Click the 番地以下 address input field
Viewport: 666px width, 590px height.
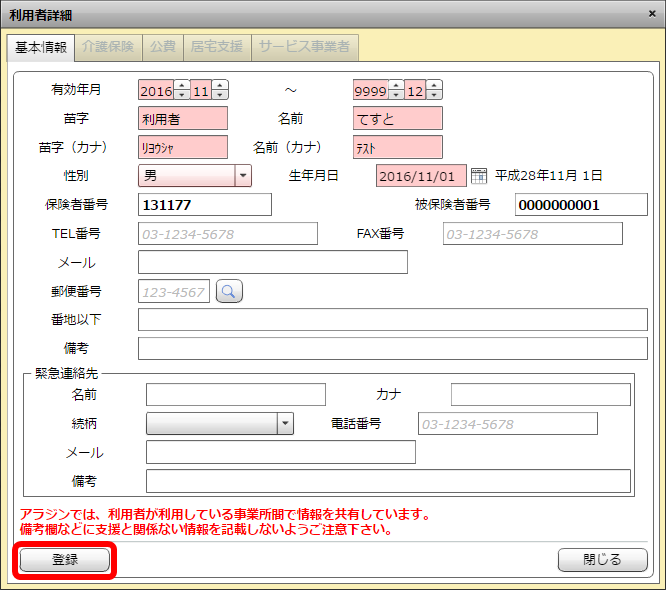pyautogui.click(x=392, y=319)
